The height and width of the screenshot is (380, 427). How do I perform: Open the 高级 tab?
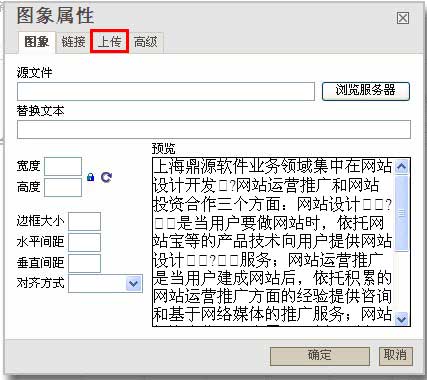pyautogui.click(x=146, y=42)
